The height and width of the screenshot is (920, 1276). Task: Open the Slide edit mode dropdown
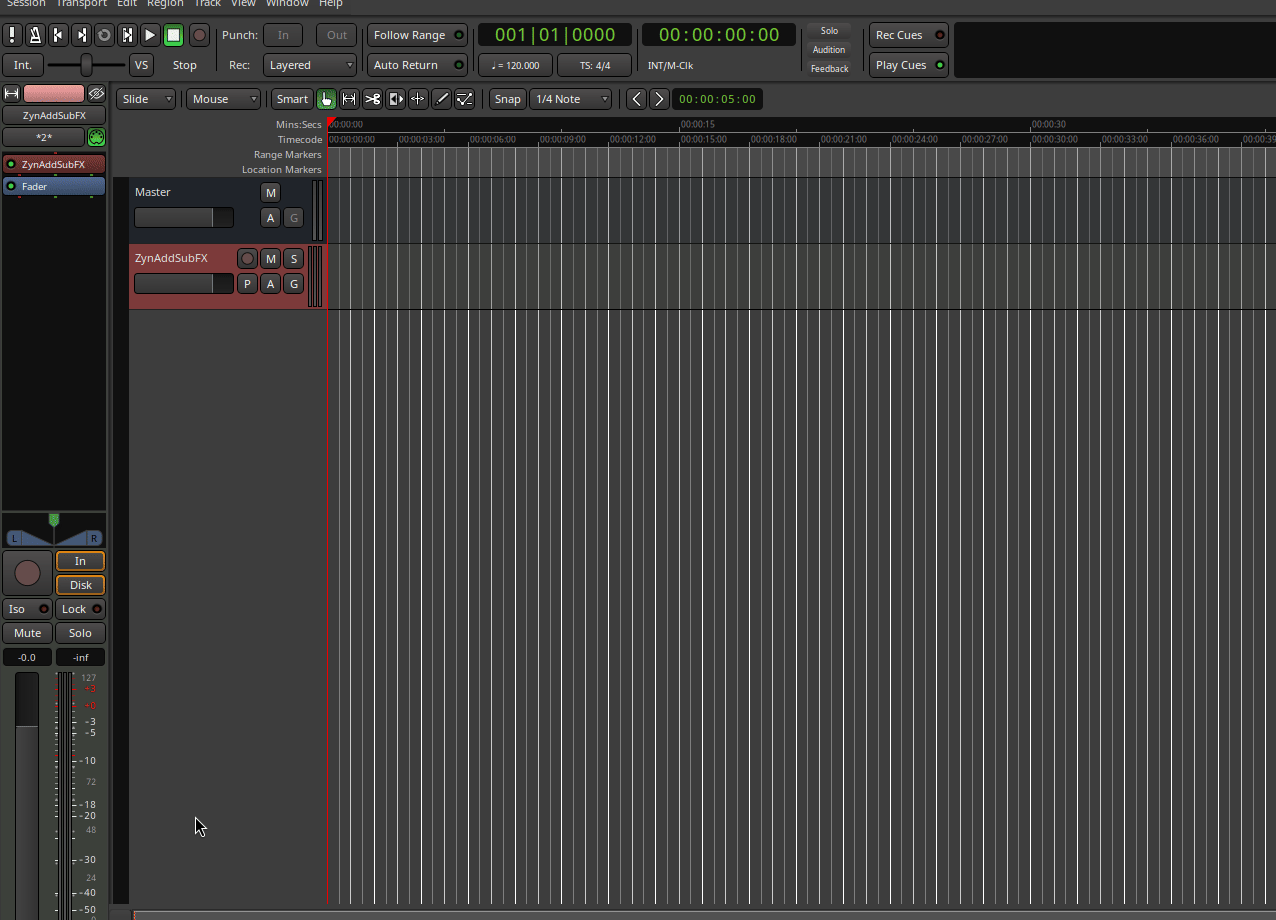[x=147, y=99]
